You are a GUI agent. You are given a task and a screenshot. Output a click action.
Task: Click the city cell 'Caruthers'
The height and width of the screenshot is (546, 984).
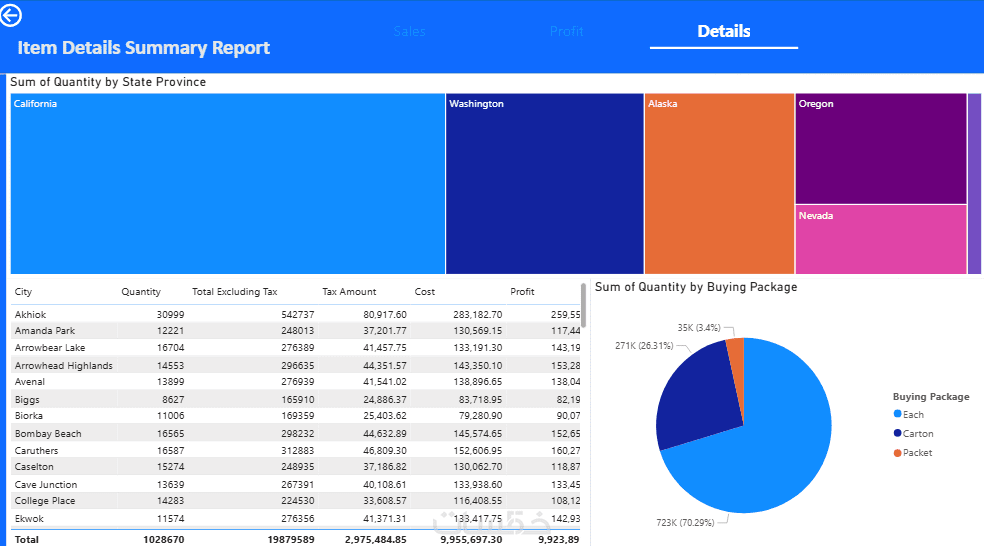pos(36,451)
